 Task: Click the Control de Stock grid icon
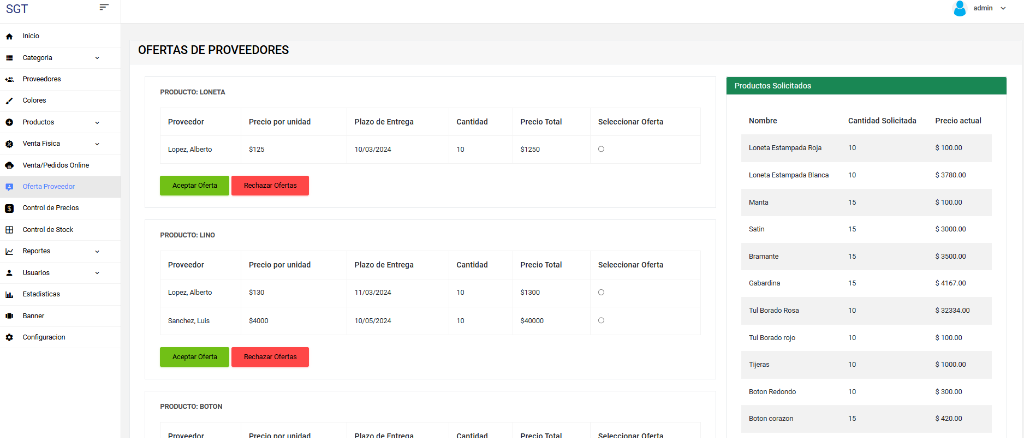pos(9,230)
